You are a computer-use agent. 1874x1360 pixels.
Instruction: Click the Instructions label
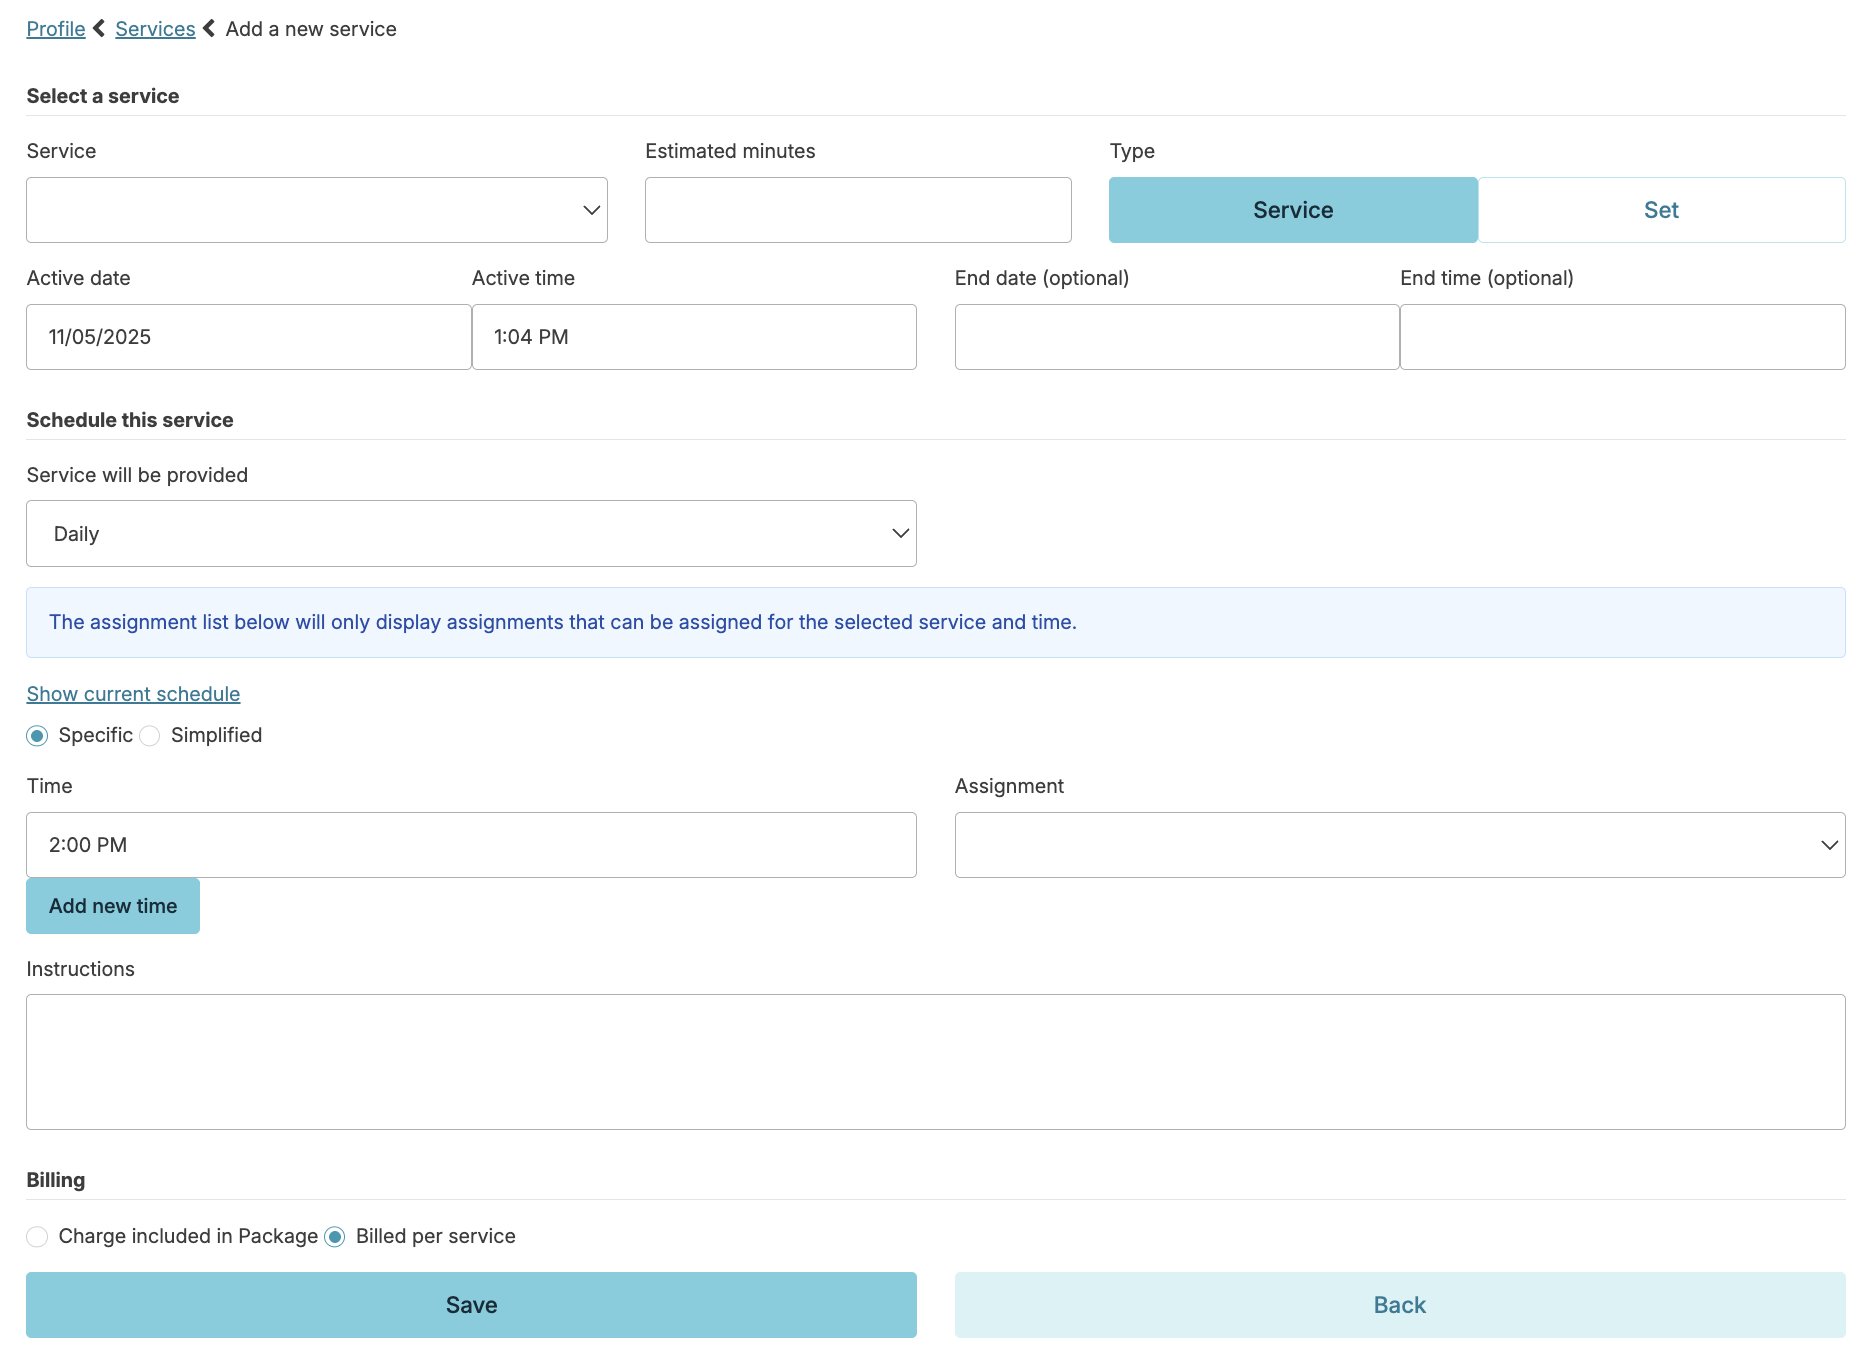(x=81, y=969)
